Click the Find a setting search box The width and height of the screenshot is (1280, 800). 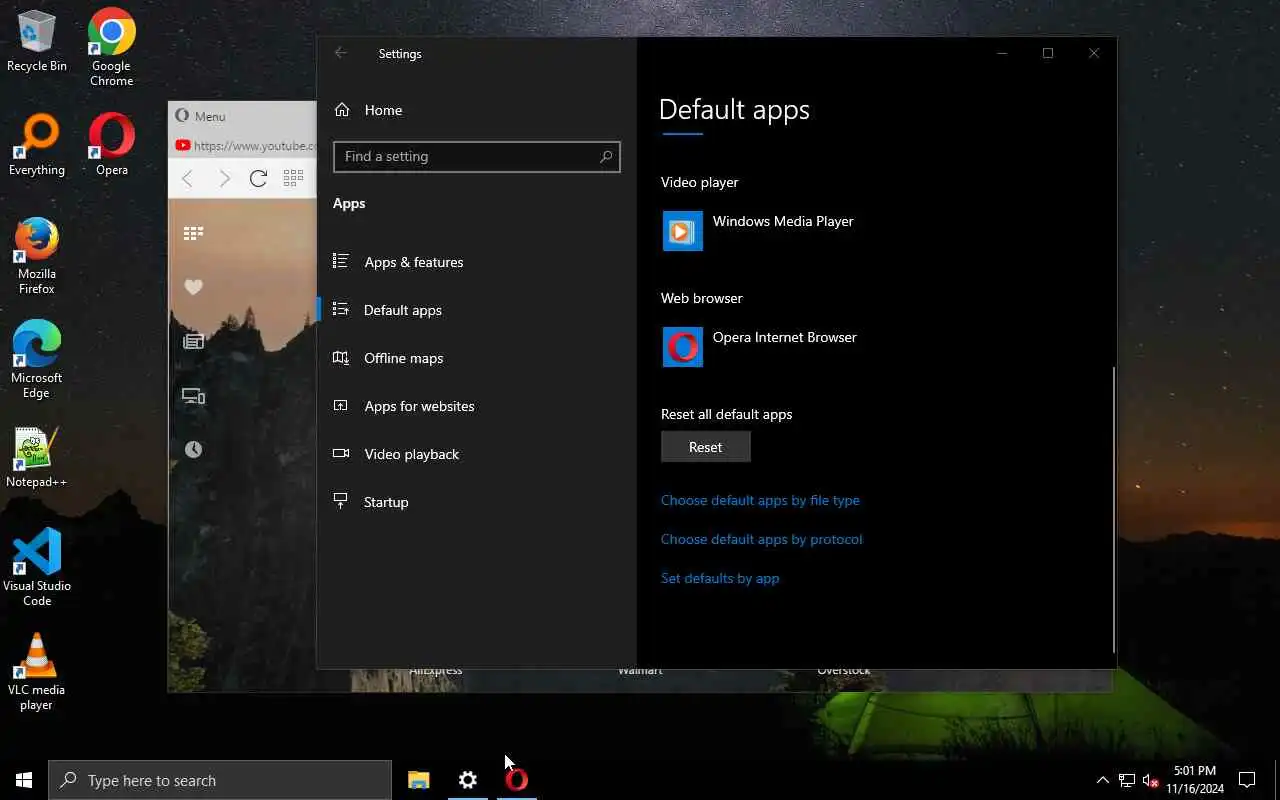(476, 156)
